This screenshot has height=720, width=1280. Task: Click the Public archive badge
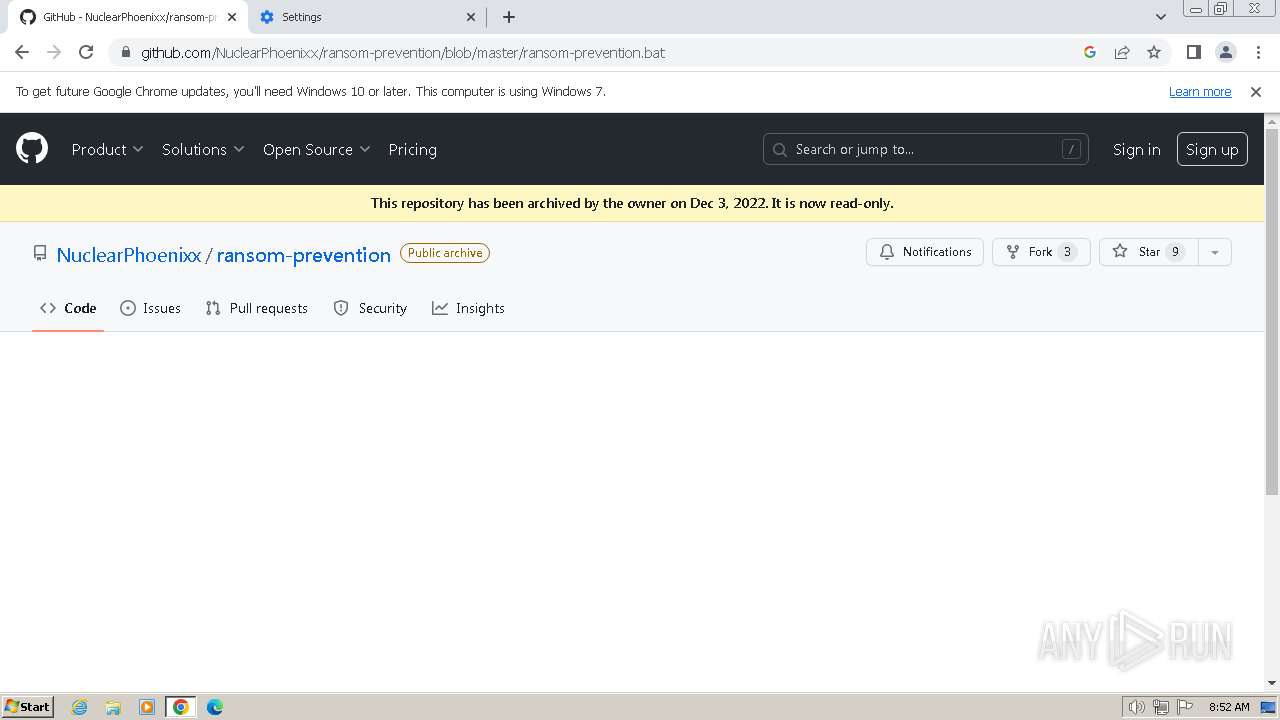tap(445, 253)
